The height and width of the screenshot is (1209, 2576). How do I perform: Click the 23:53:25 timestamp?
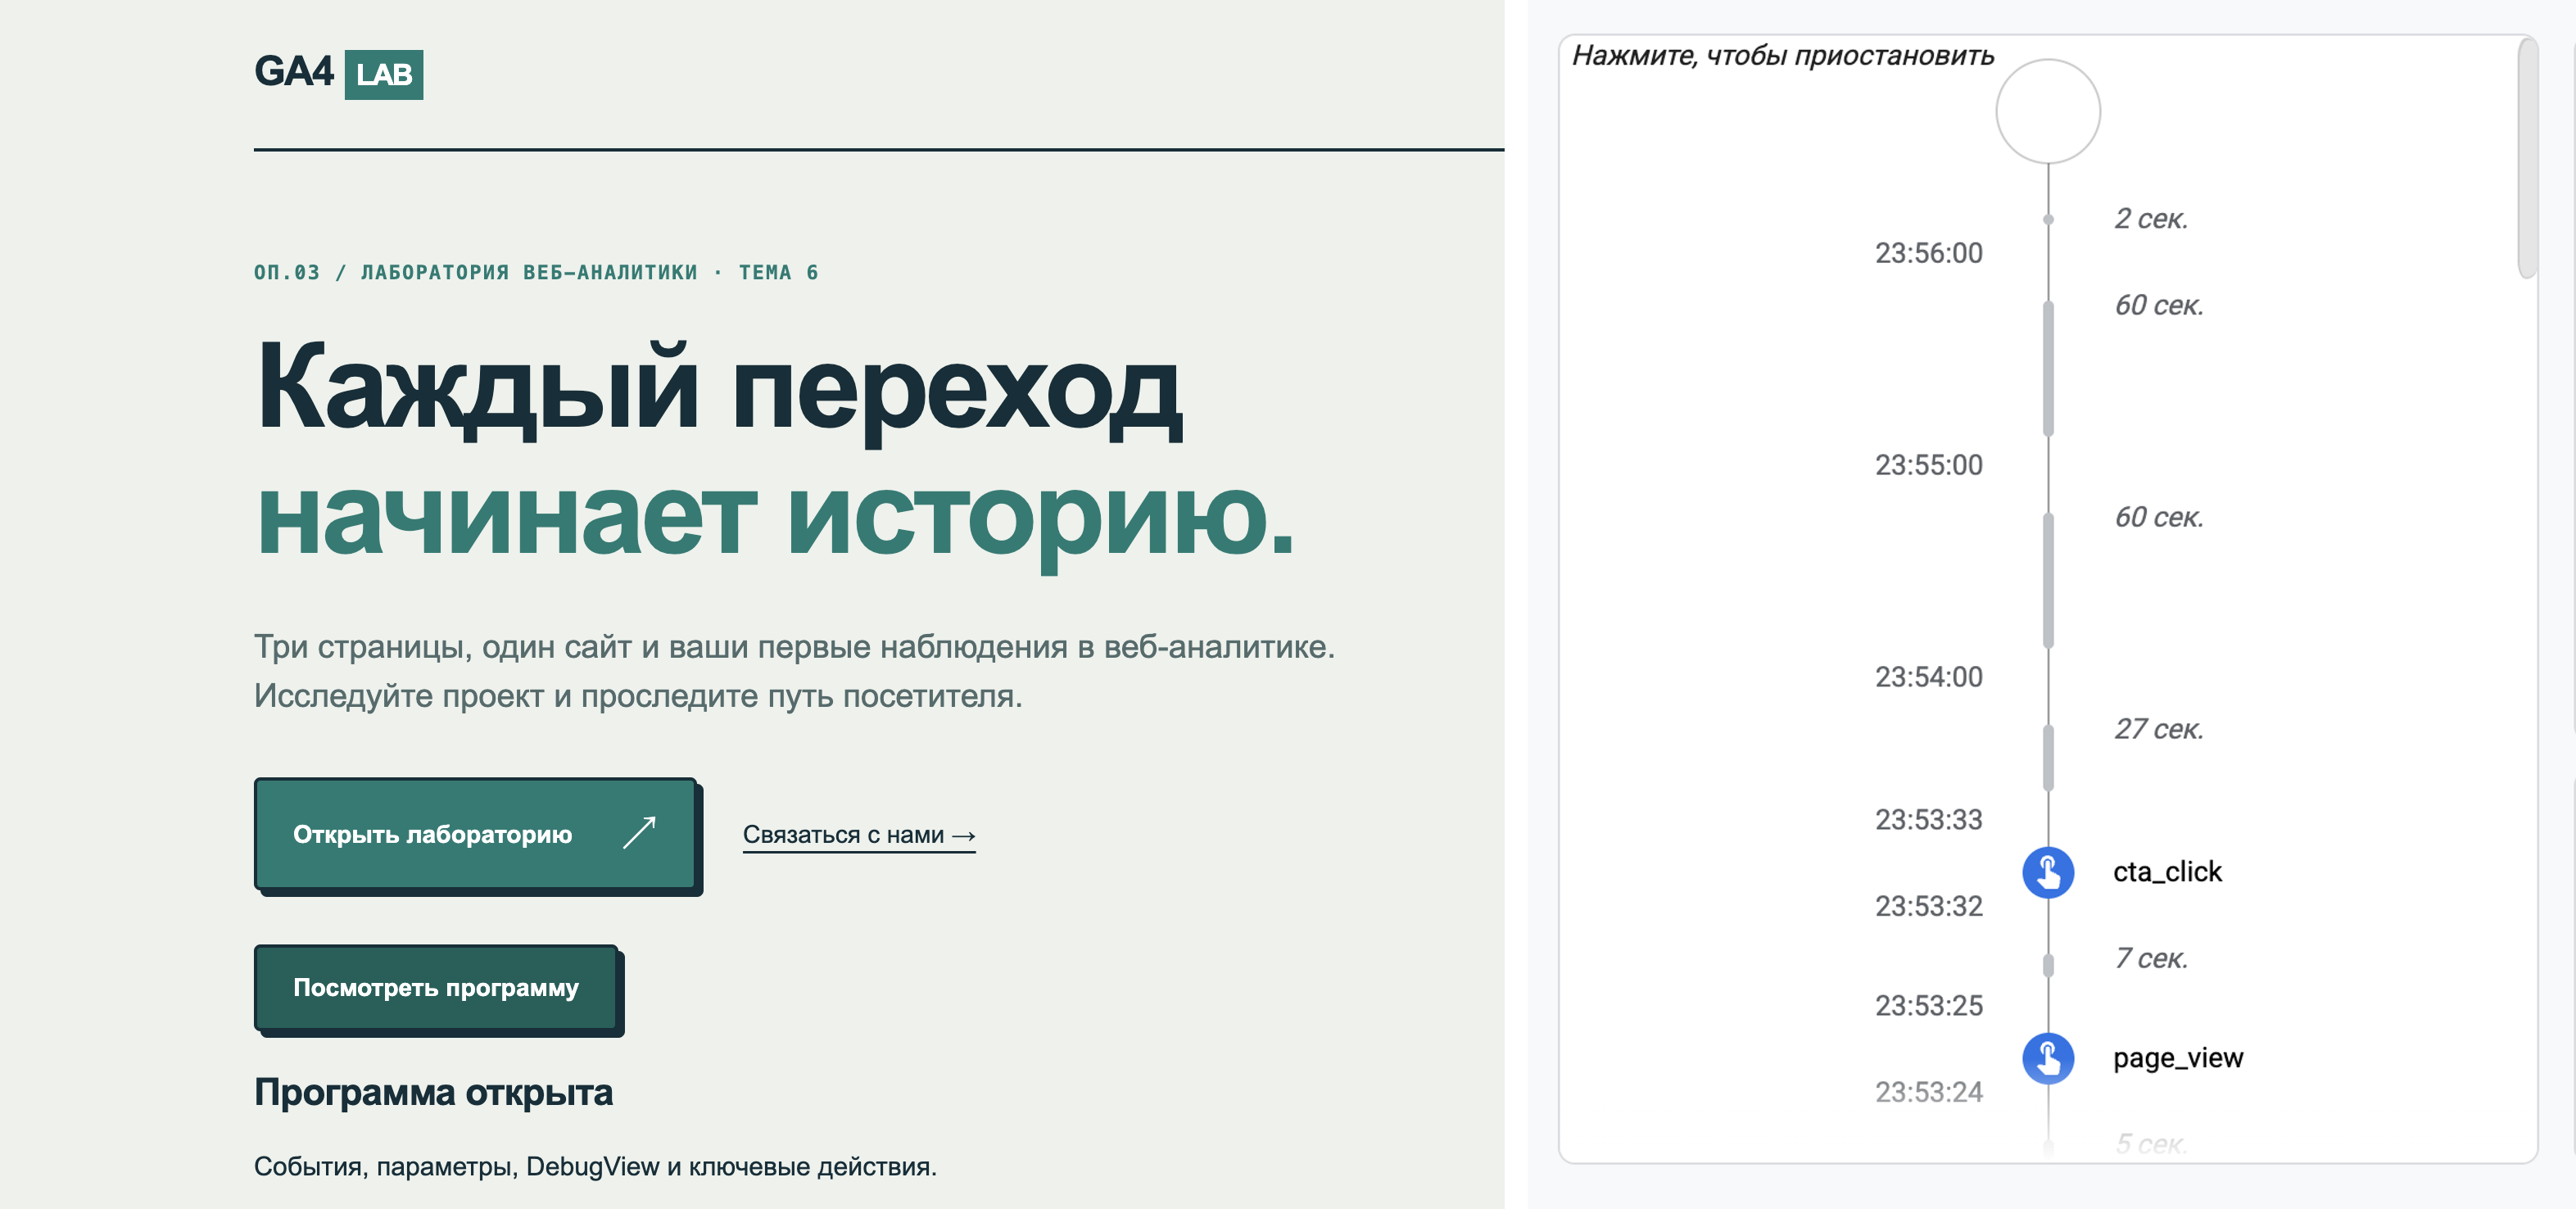click(1928, 1006)
